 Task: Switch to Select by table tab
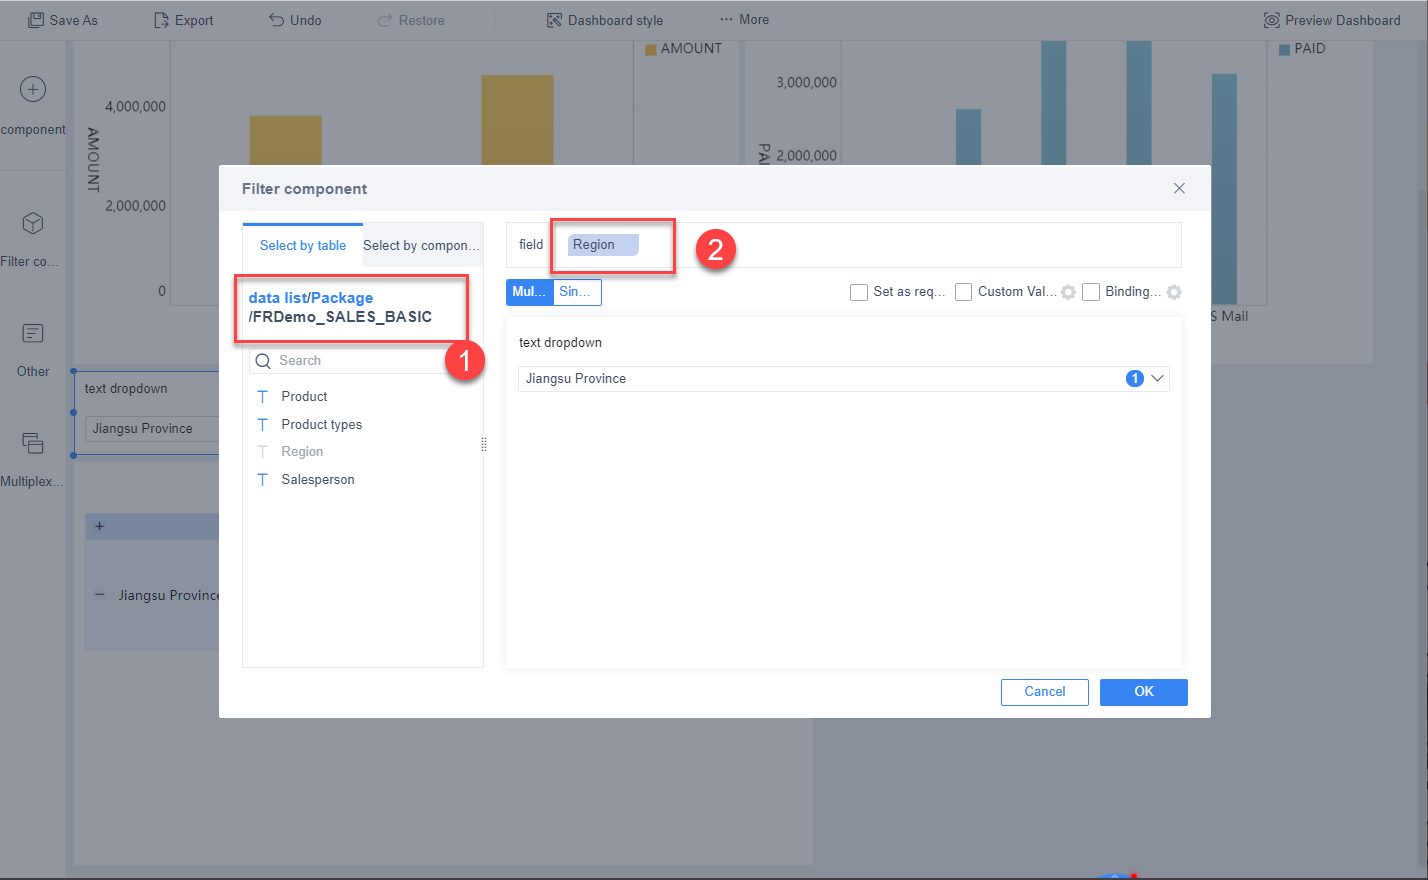(x=303, y=245)
